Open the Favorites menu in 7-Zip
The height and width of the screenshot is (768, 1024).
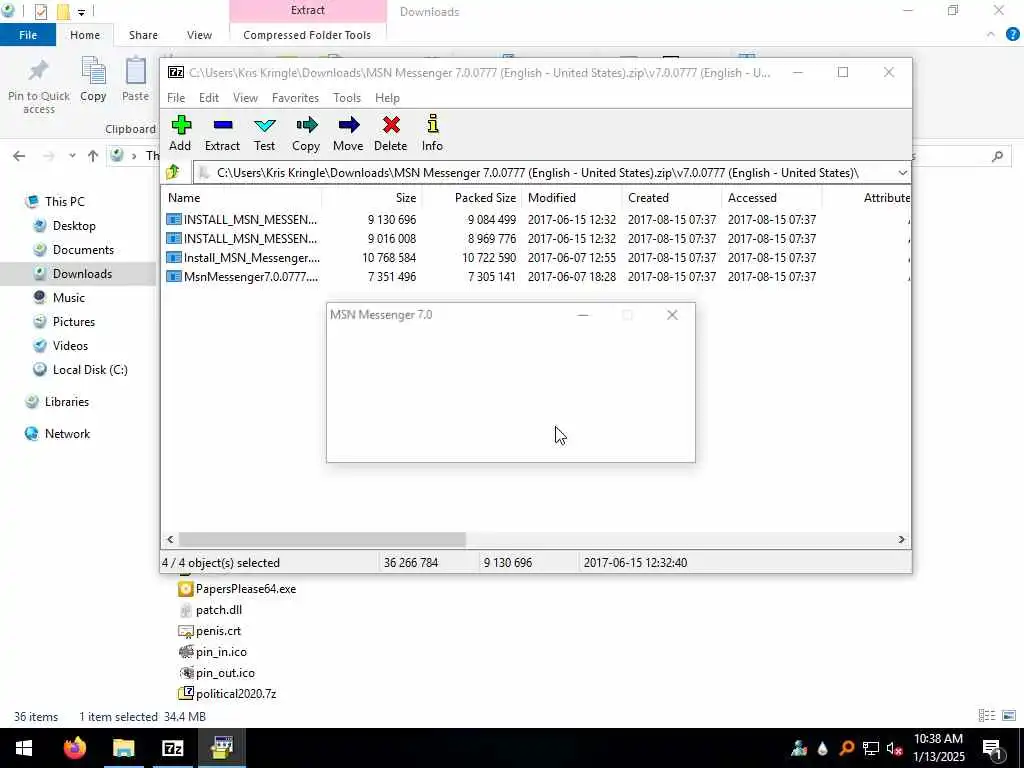(x=295, y=98)
